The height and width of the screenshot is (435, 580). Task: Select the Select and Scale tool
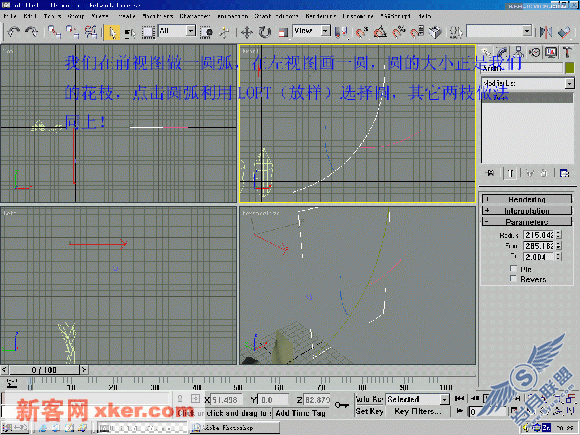tap(283, 32)
